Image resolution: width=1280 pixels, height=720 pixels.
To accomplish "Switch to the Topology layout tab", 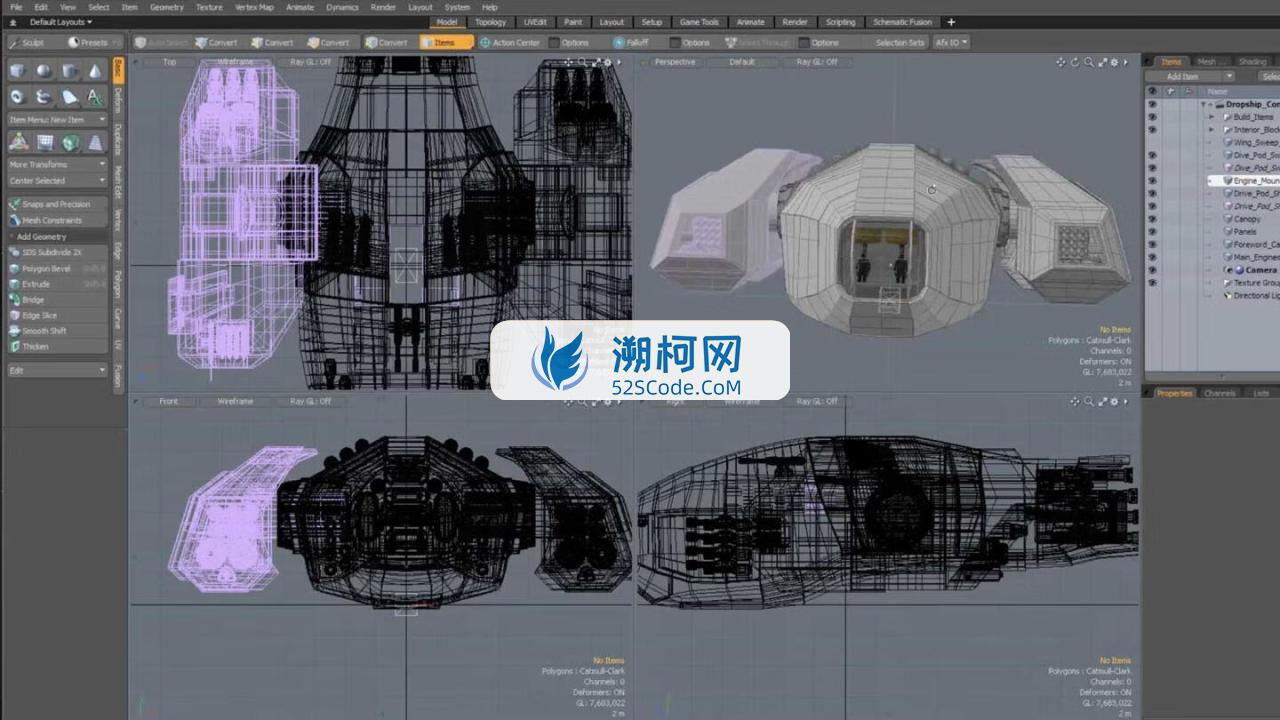I will [490, 22].
